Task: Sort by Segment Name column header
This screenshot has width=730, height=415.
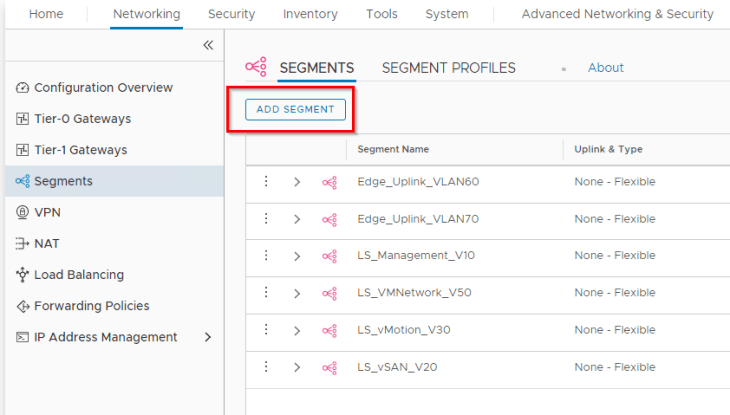Action: [393, 149]
